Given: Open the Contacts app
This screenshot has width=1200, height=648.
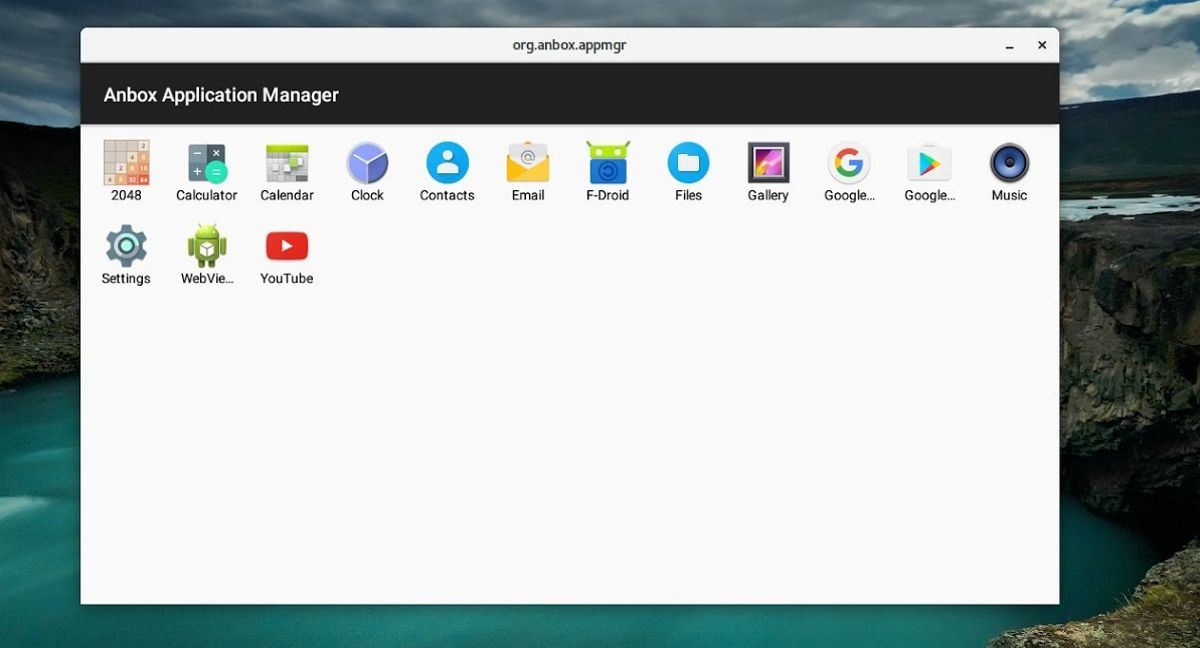Looking at the screenshot, I should point(447,163).
